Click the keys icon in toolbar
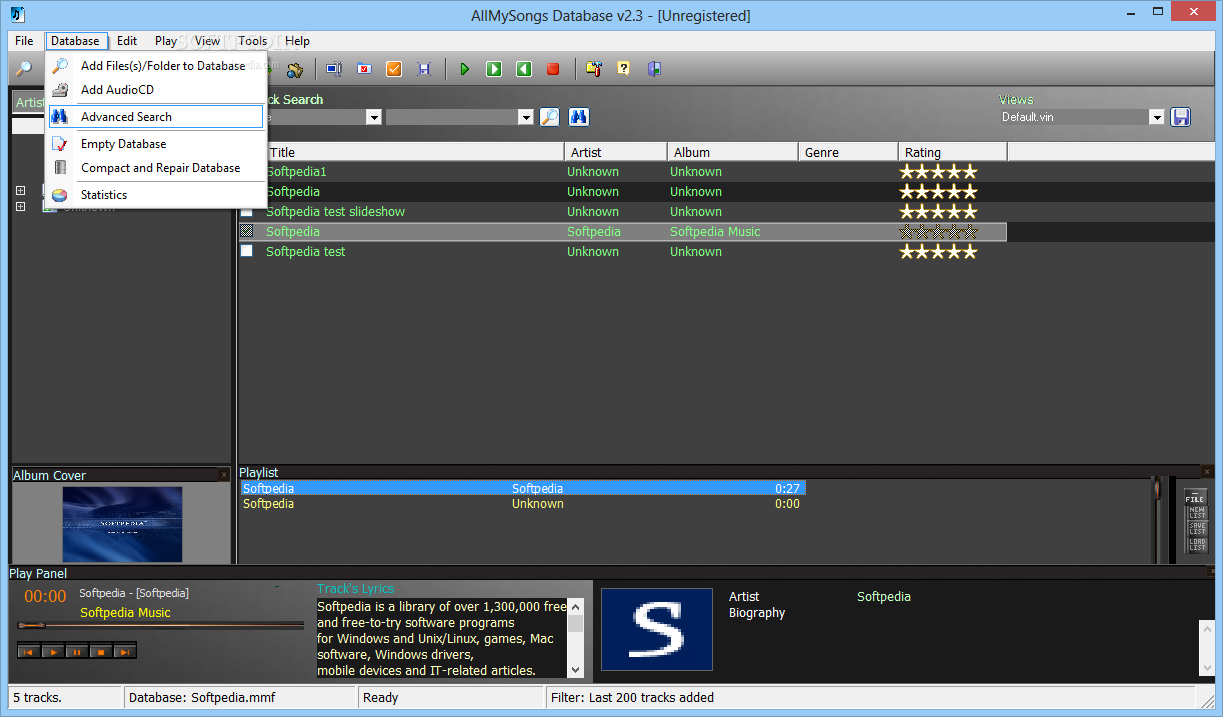This screenshot has height=717, width=1223. point(294,69)
